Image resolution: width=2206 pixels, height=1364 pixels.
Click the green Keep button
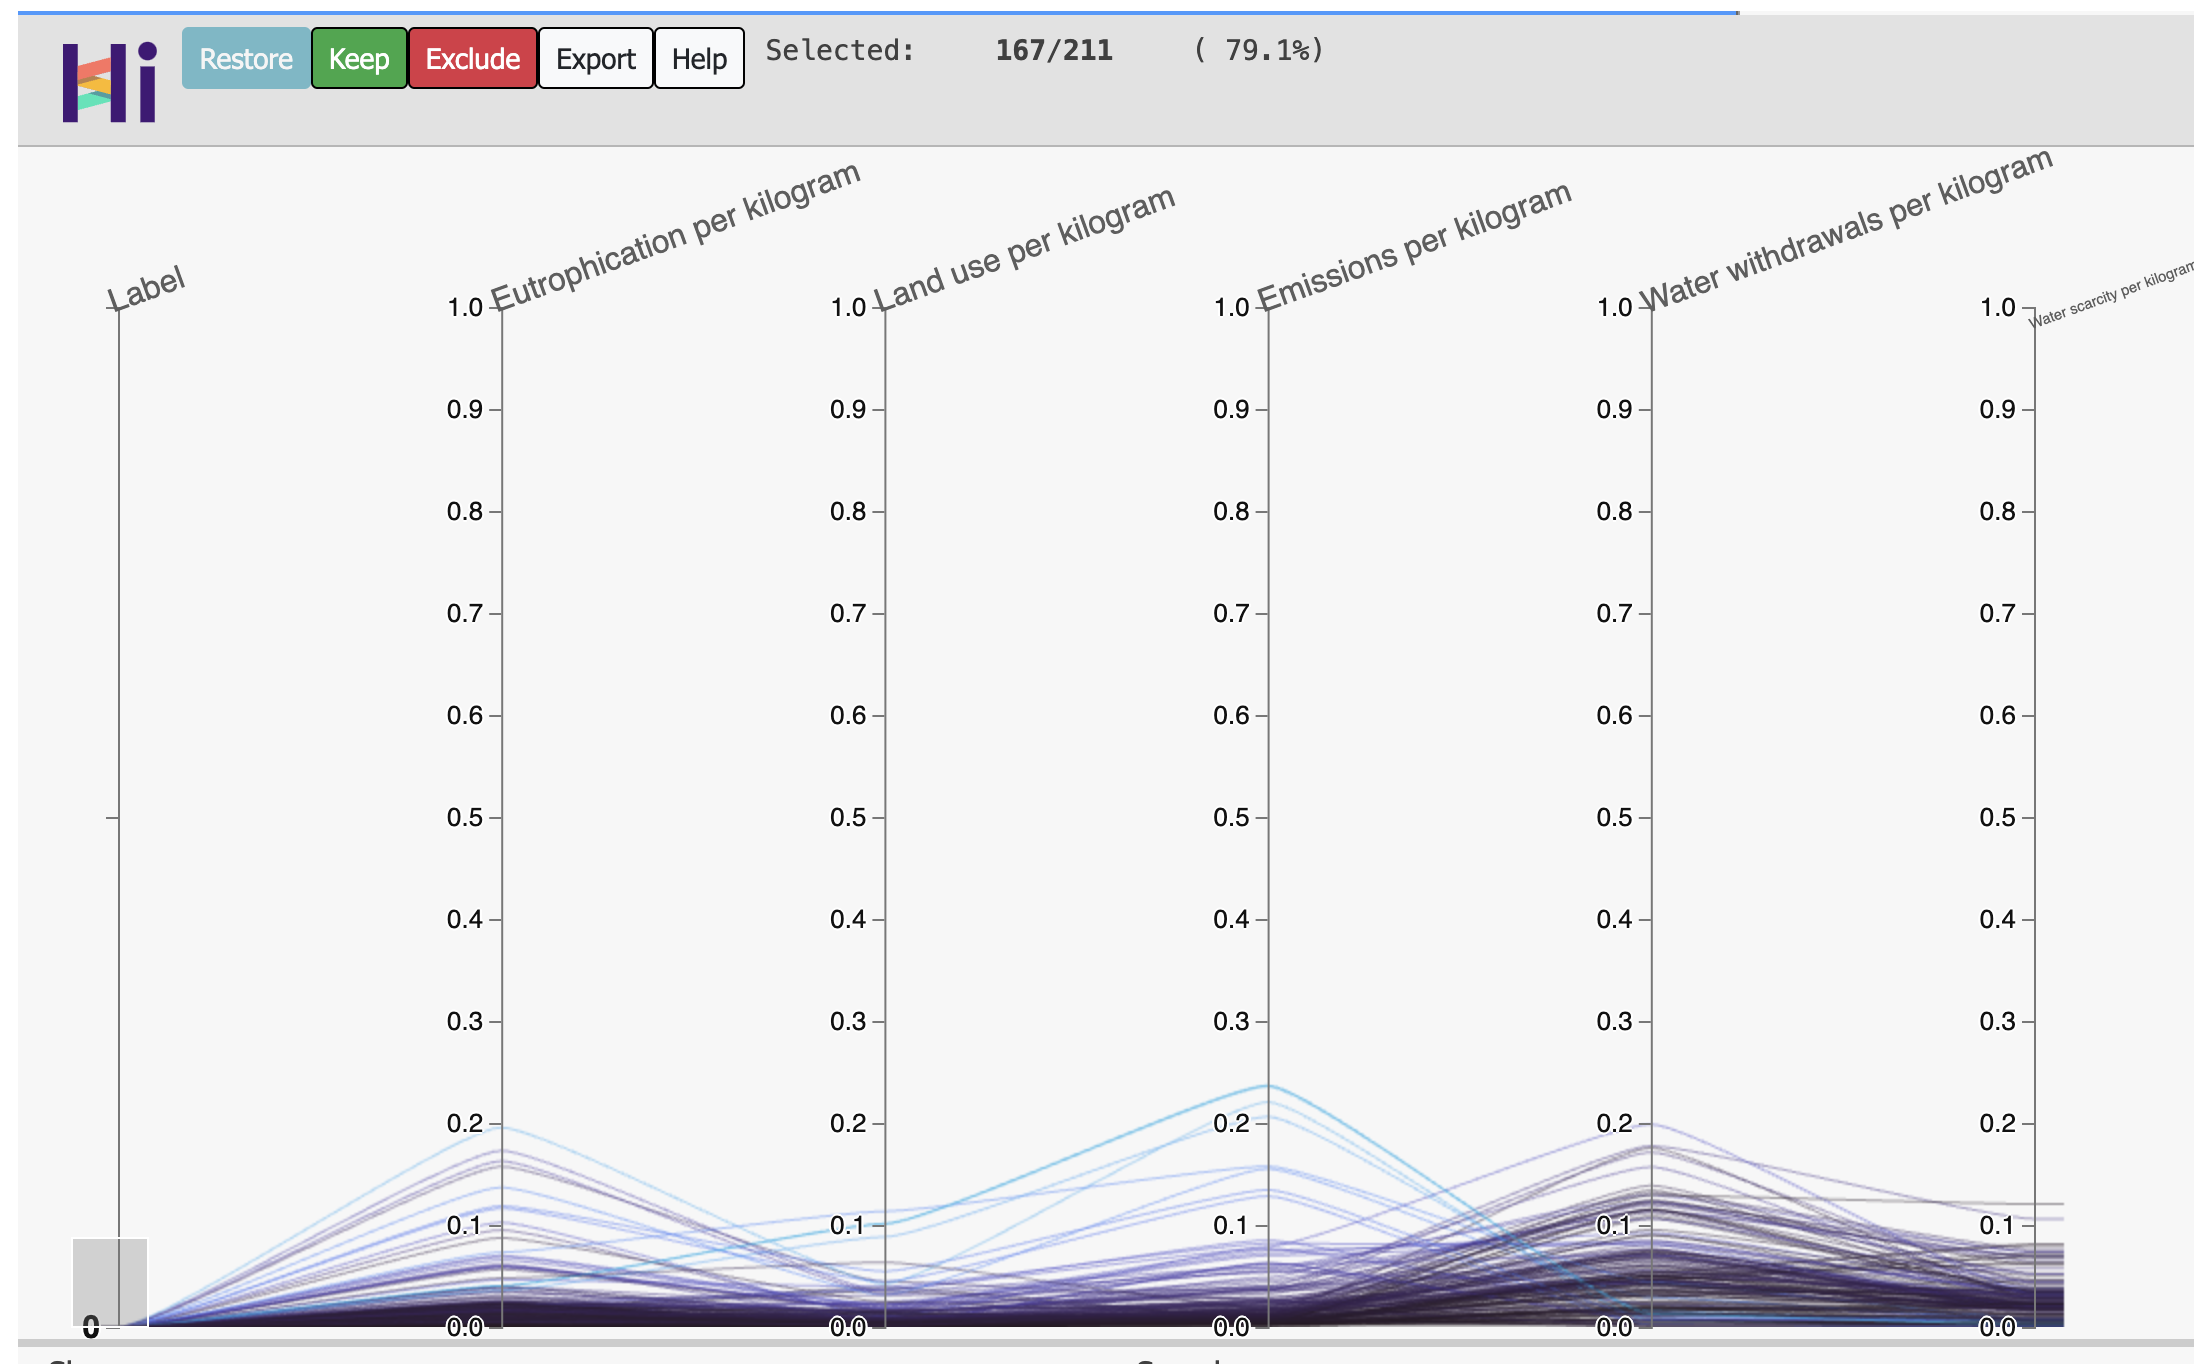tap(359, 59)
